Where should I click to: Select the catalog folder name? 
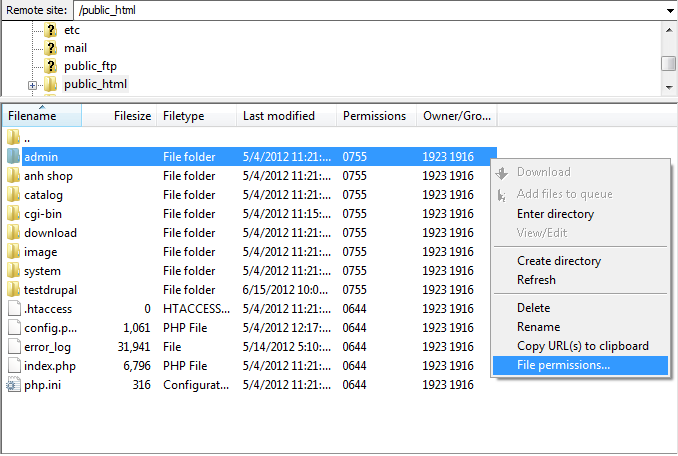pos(43,195)
